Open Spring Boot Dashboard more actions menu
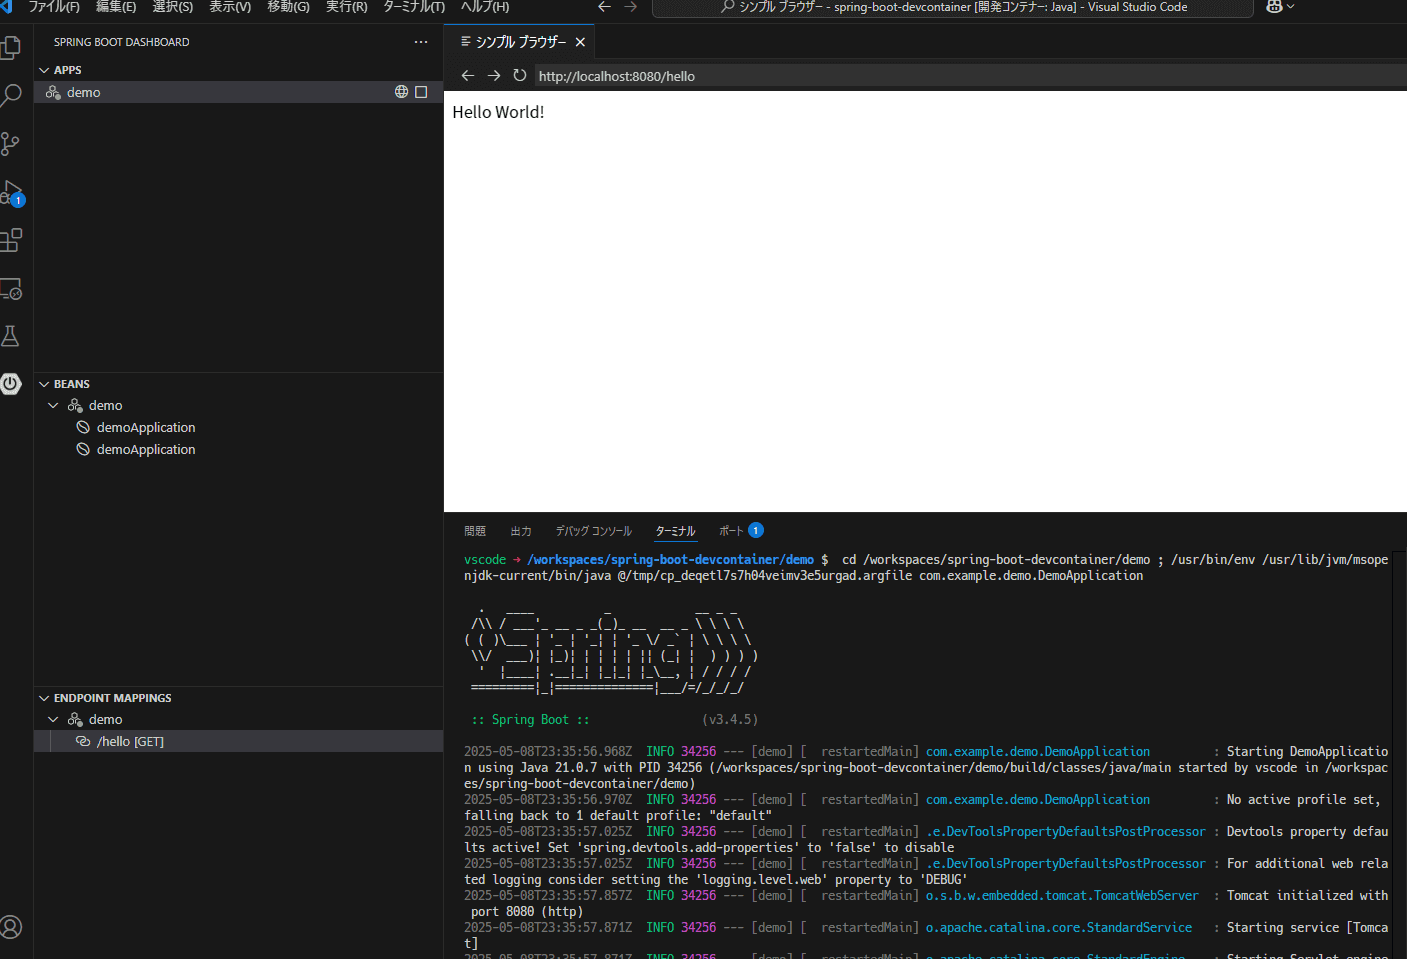1407x959 pixels. [420, 41]
